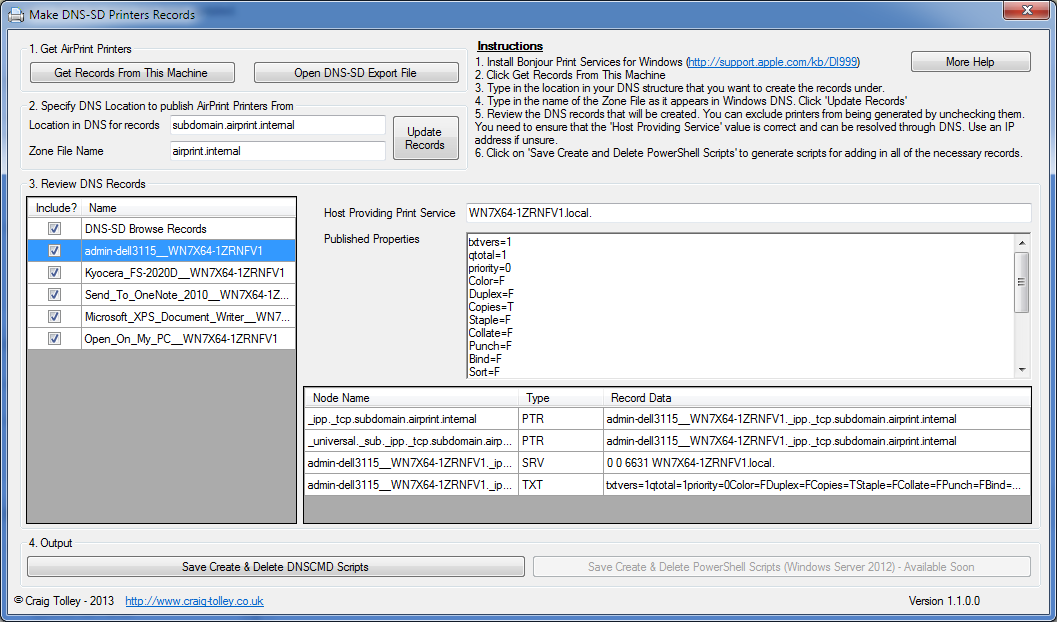Follow the support.apple.com/kb/DI999 link

click(773, 62)
